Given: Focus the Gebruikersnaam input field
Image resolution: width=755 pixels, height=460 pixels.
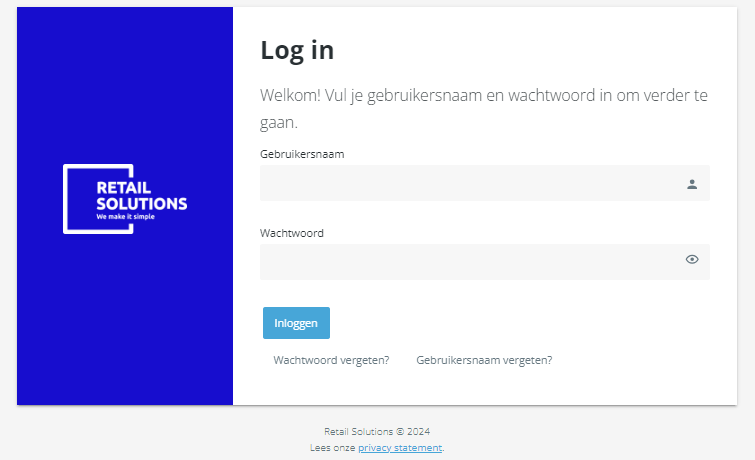Looking at the screenshot, I should (484, 183).
